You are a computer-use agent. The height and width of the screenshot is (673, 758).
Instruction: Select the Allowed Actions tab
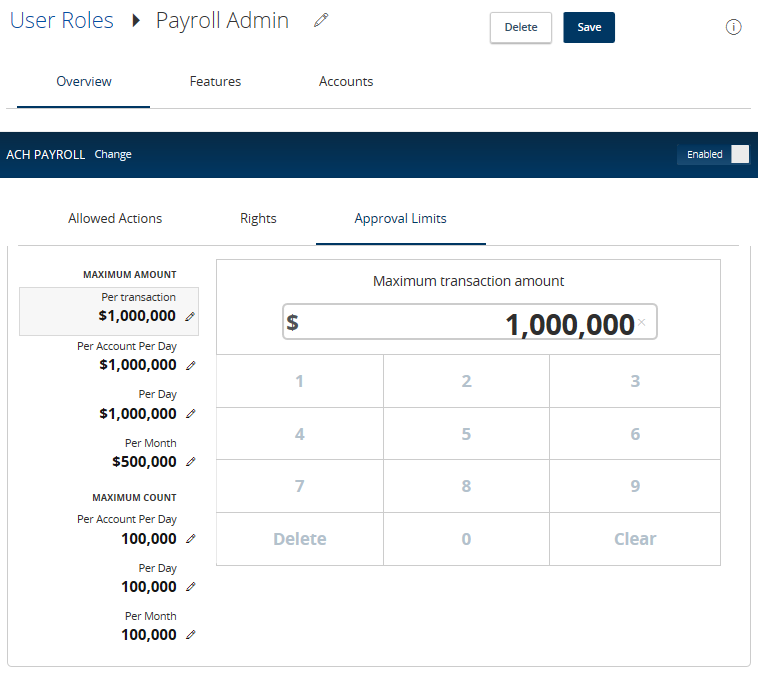click(115, 219)
